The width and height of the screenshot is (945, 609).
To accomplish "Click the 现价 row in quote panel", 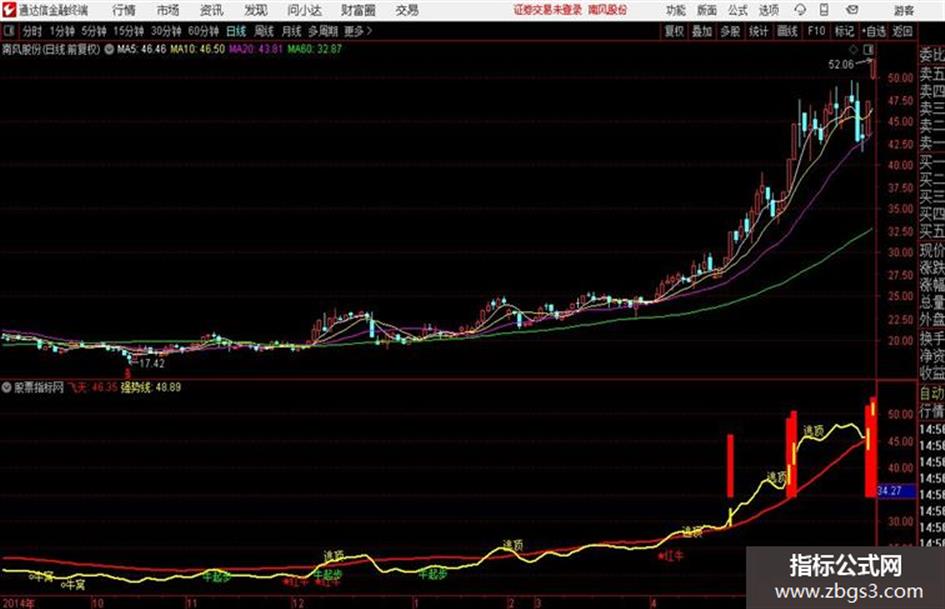I will click(x=932, y=250).
